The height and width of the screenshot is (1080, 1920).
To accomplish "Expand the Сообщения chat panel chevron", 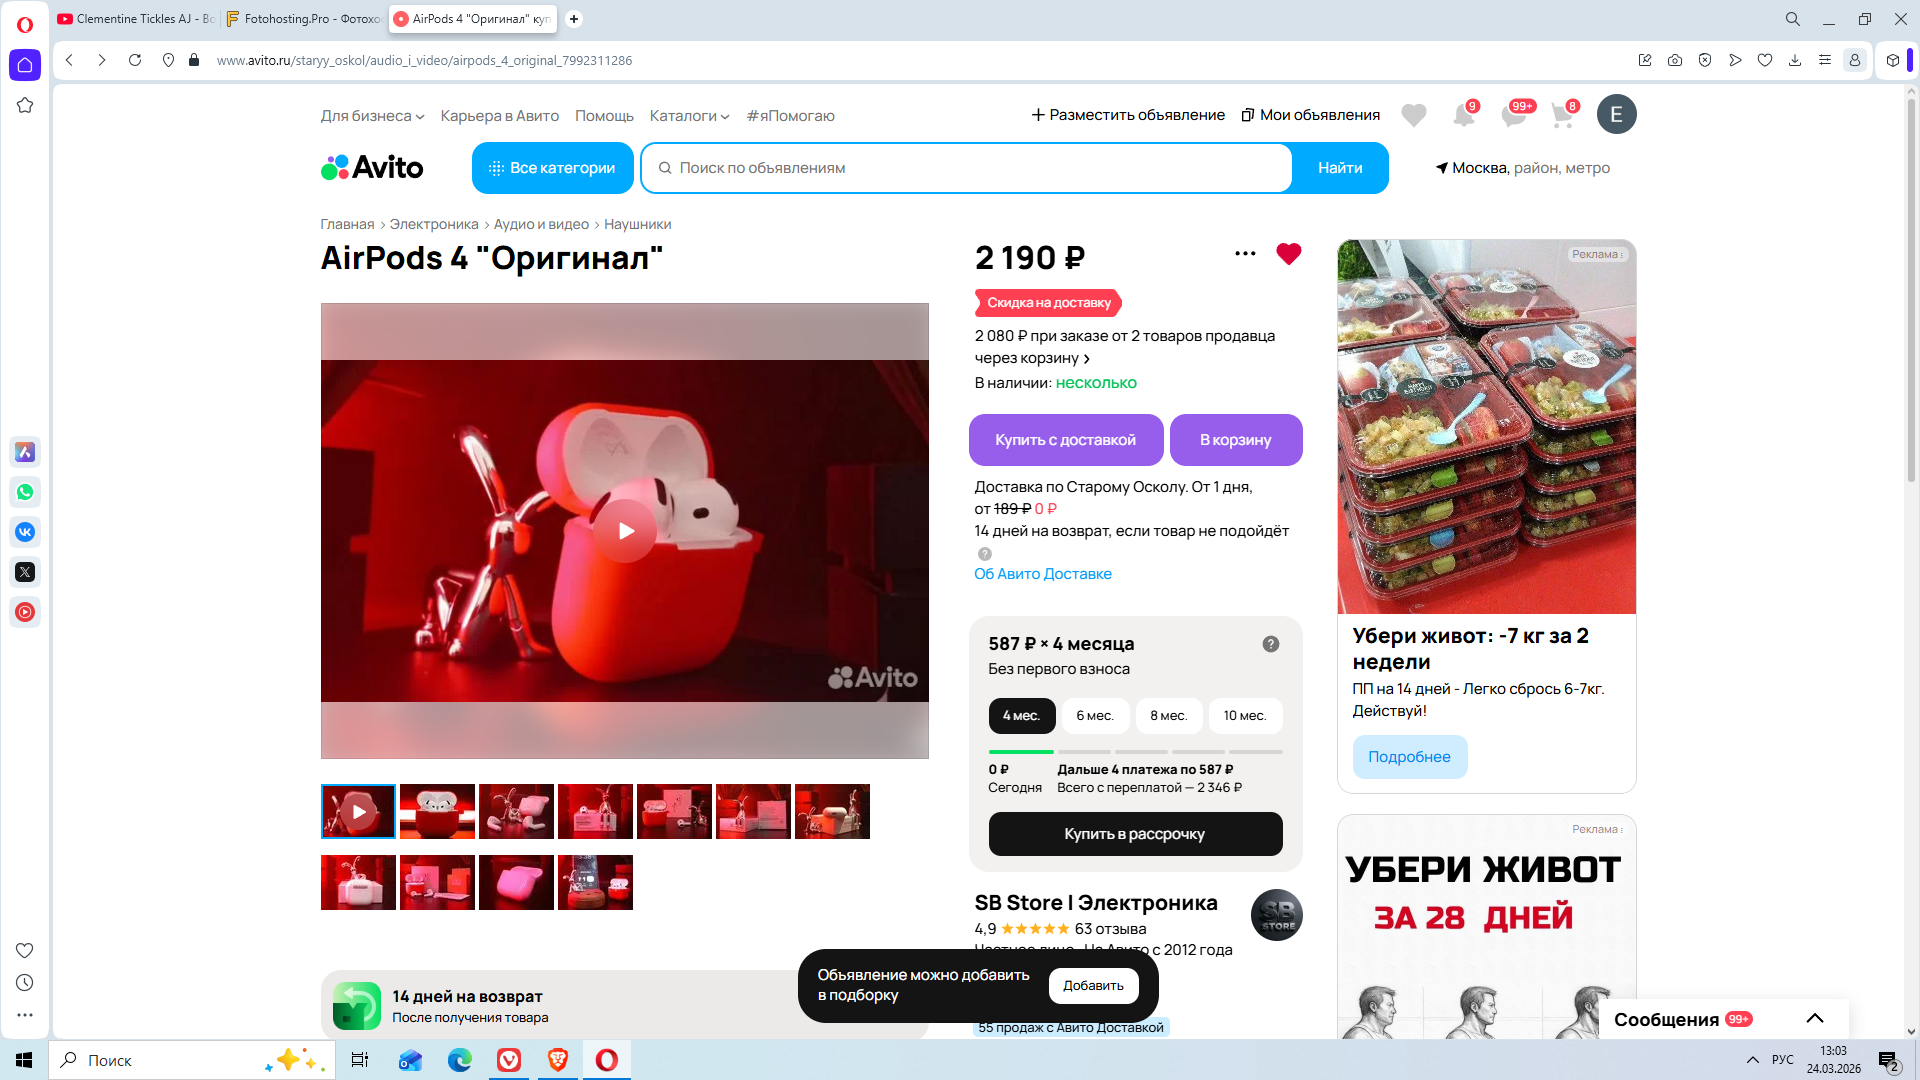I will point(1814,1019).
